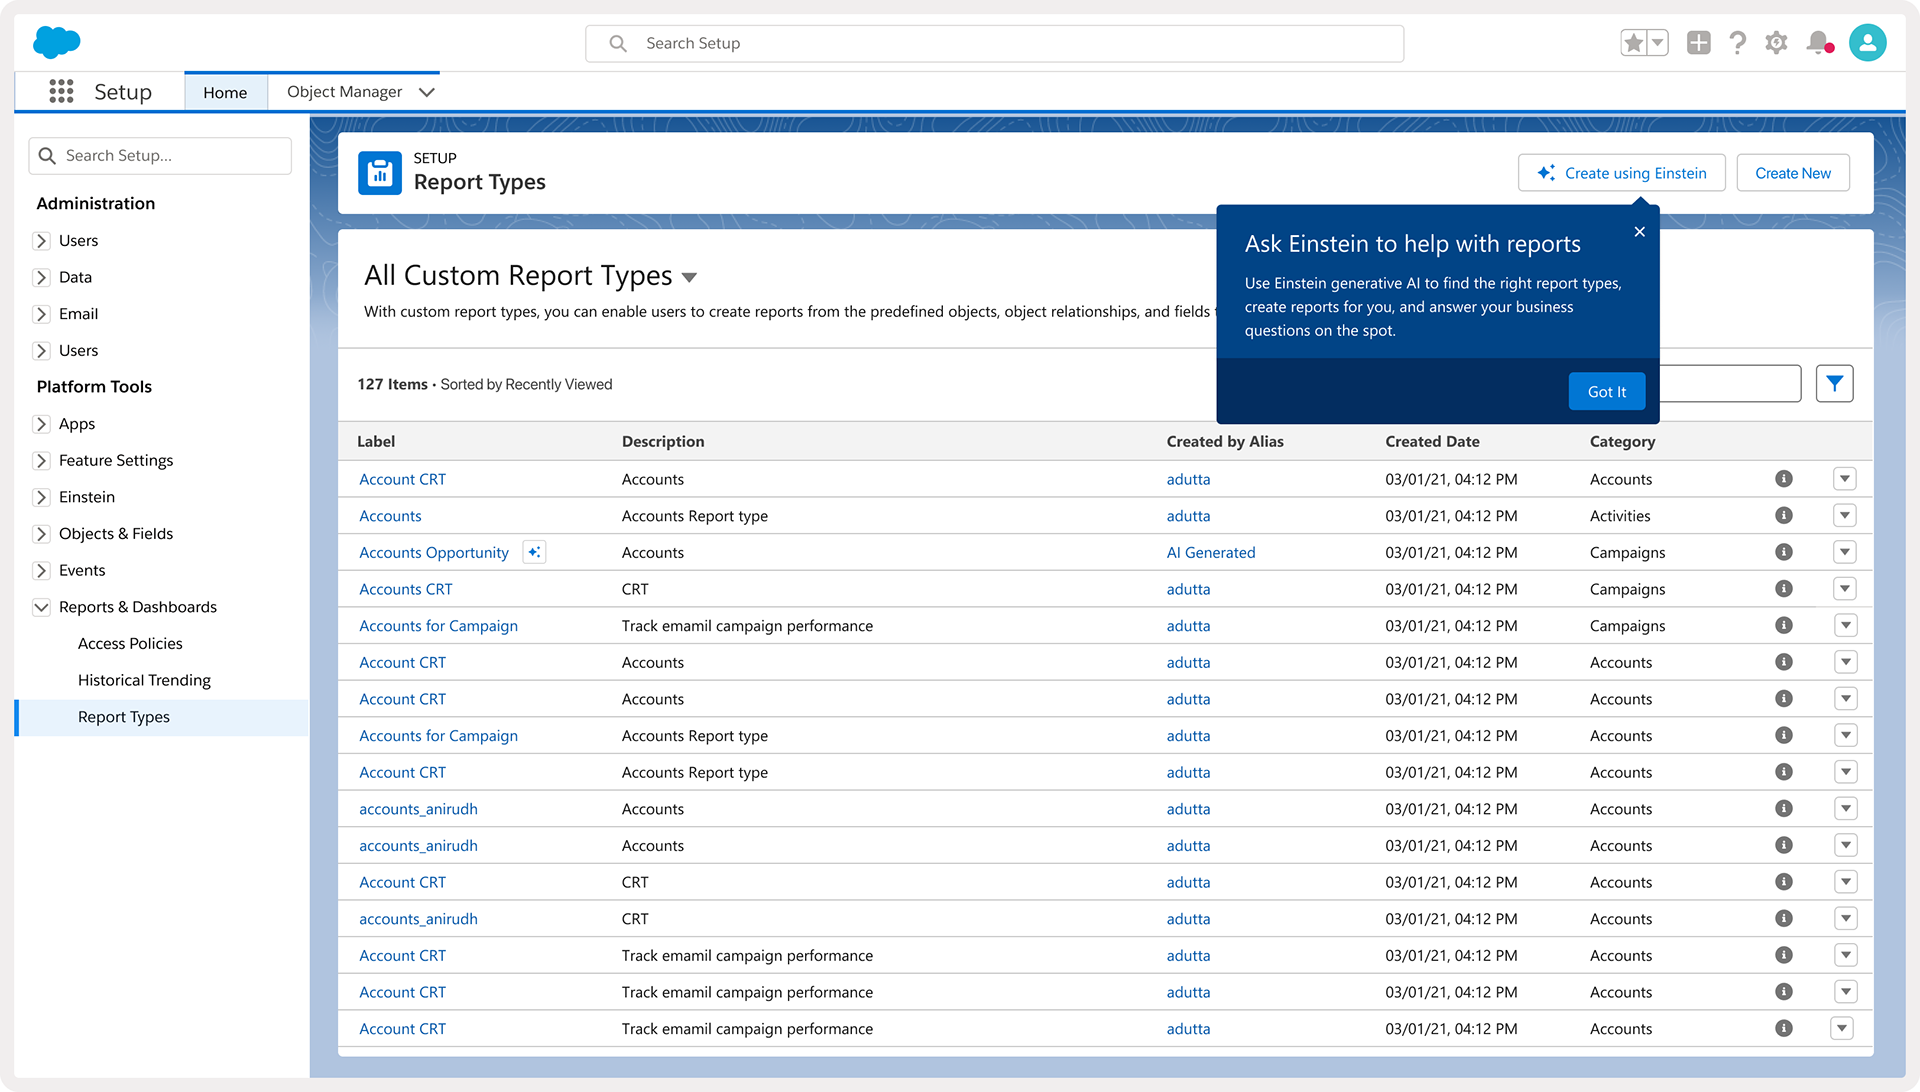Open the Accounts Opportunity report type link

[x=434, y=553]
